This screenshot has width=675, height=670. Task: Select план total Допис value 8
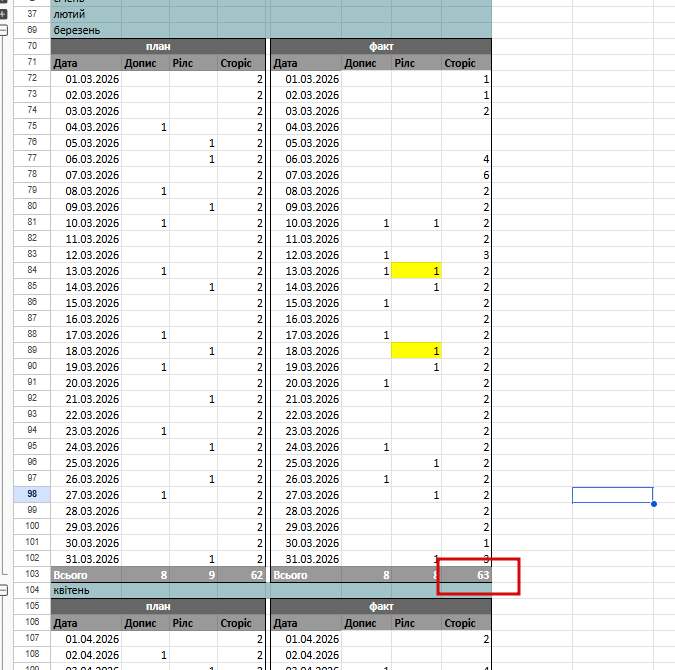pyautogui.click(x=146, y=575)
